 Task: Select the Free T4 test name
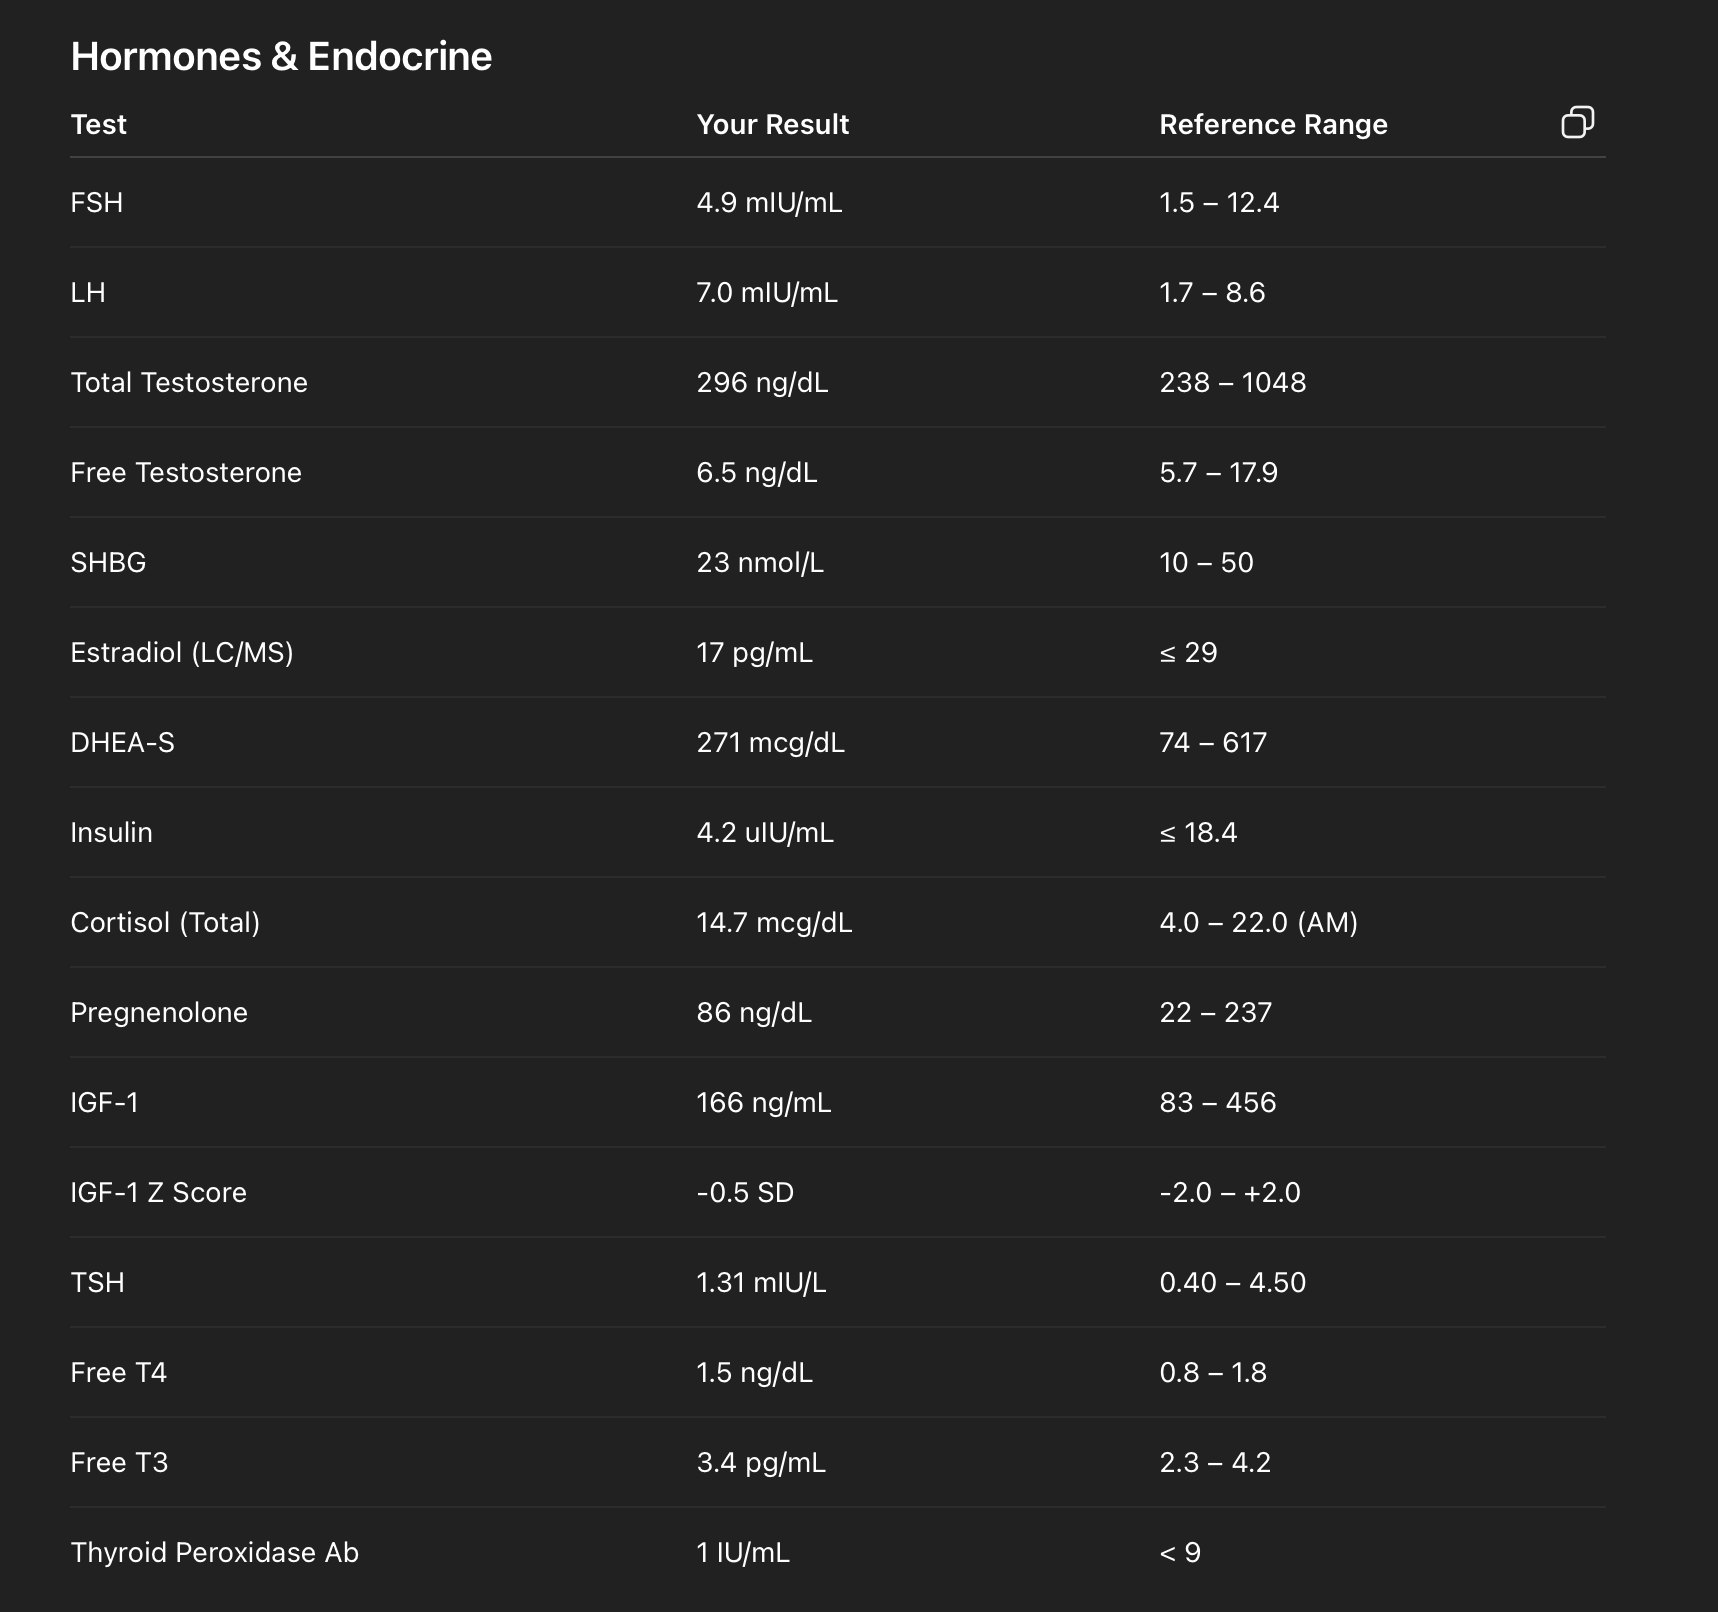[118, 1373]
